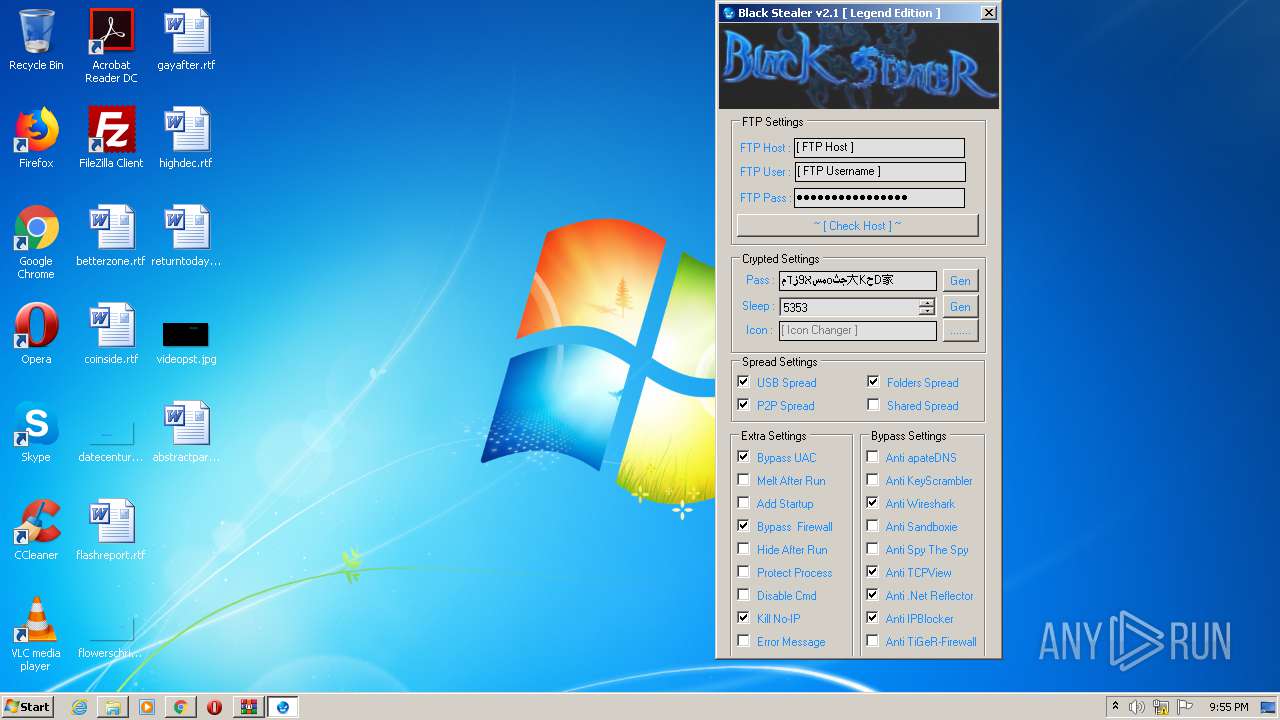Screen dimensions: 1280x720
Task: Click the Sleep value spinner arrows
Action: [927, 307]
